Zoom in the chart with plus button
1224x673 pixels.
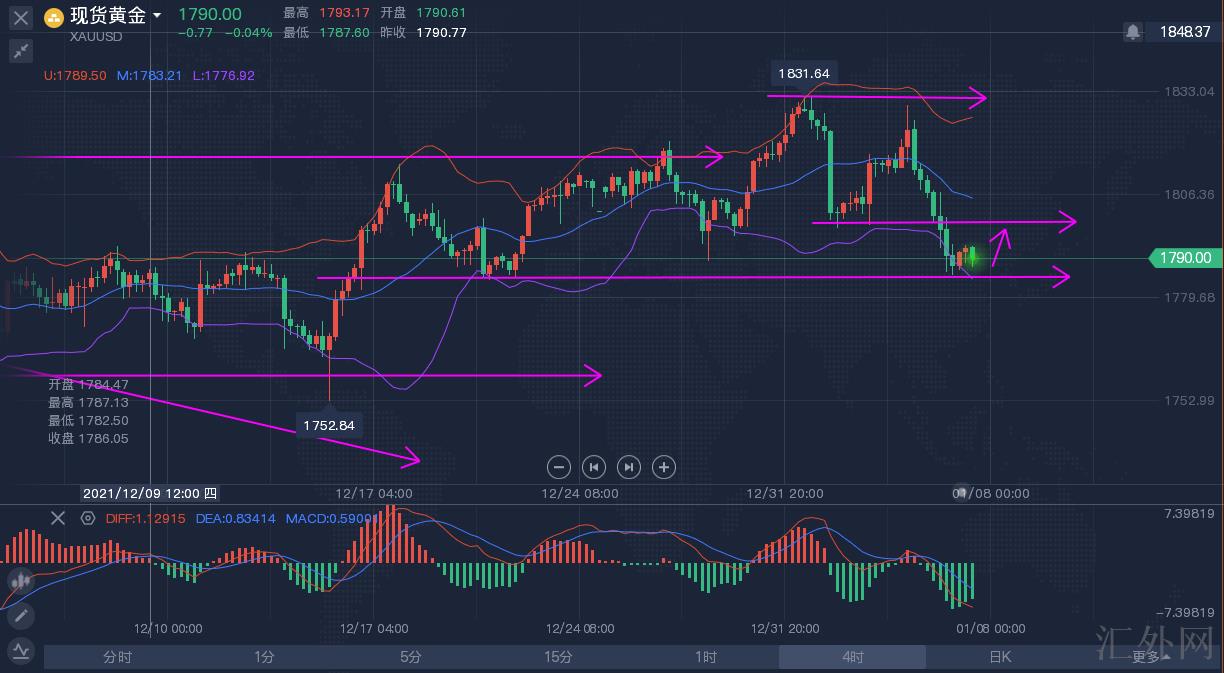point(664,466)
